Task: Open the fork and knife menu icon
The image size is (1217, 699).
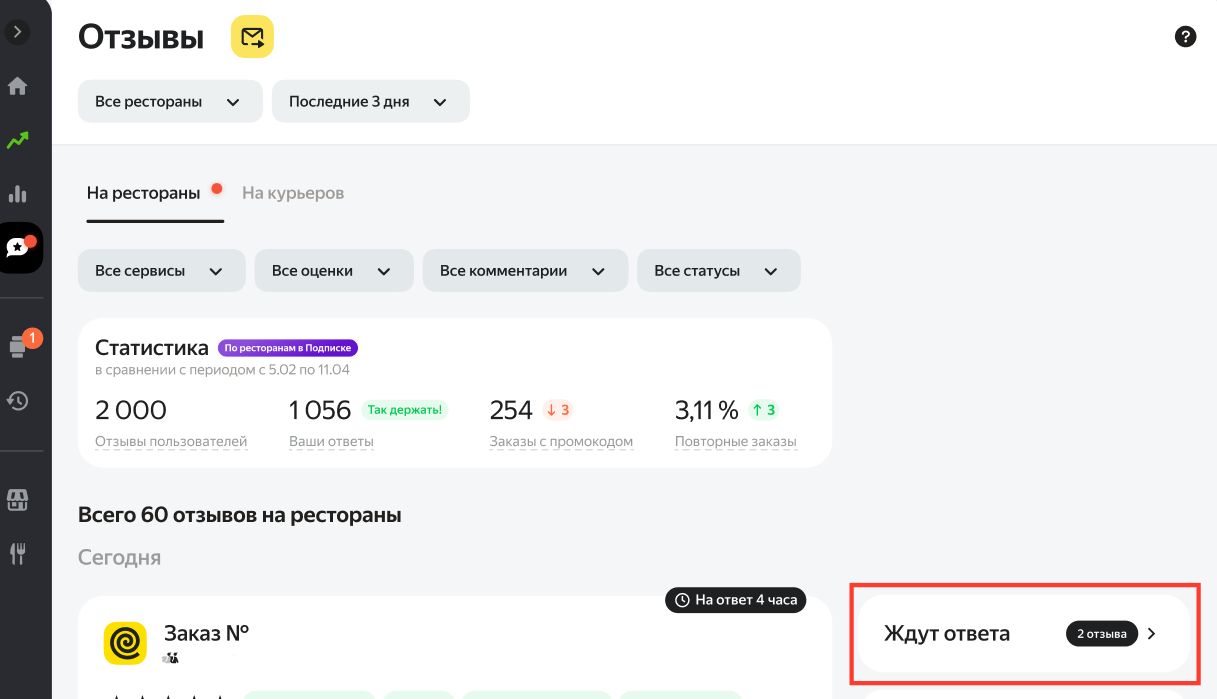Action: [x=17, y=553]
